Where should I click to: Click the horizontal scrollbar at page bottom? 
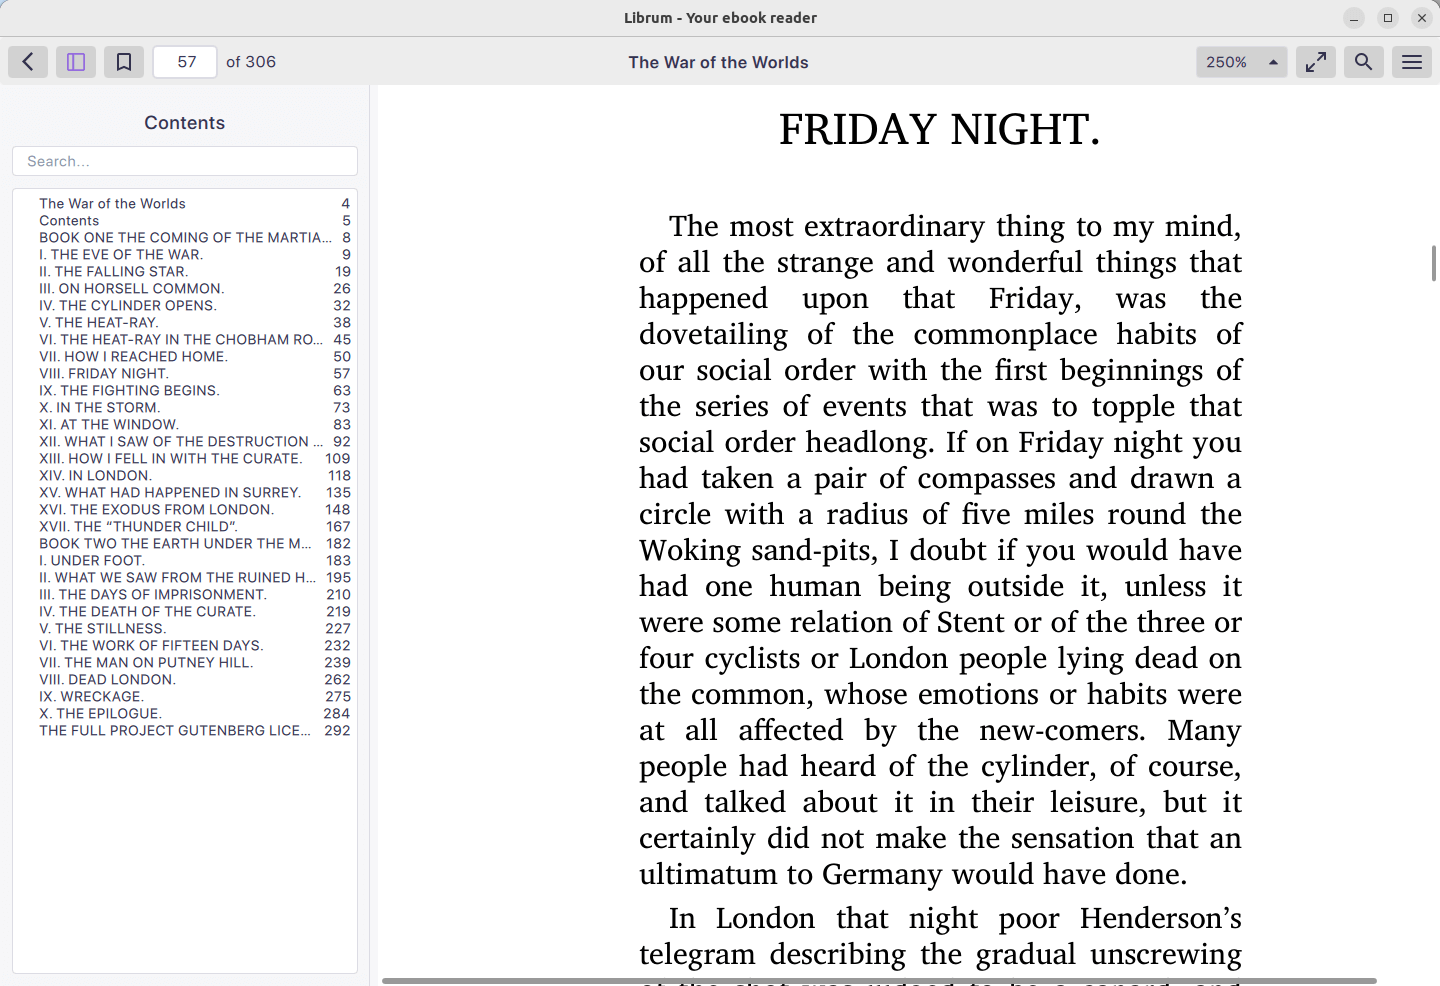click(x=879, y=981)
